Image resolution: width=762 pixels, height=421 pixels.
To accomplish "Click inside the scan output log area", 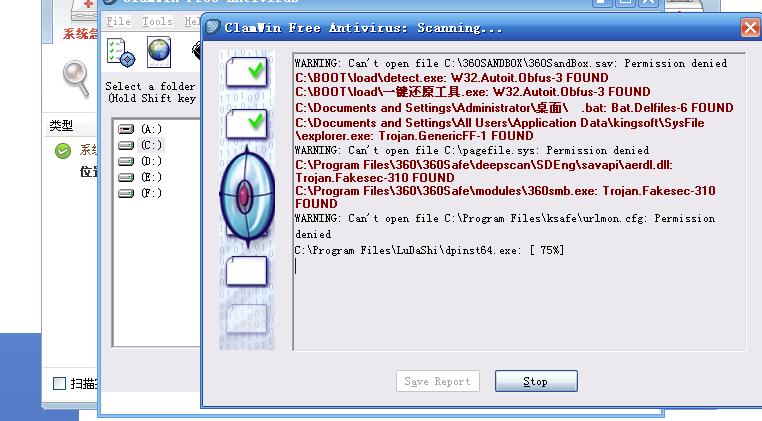I will pos(519,201).
